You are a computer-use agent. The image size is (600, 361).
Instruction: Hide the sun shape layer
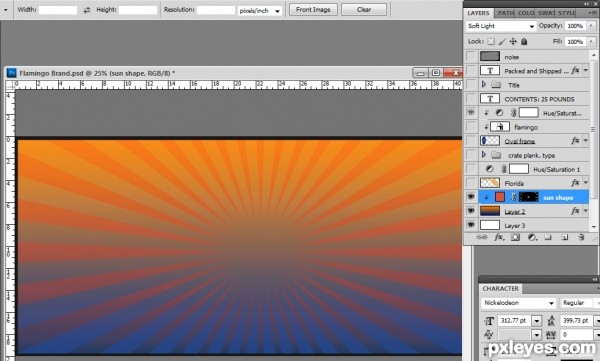(x=471, y=197)
